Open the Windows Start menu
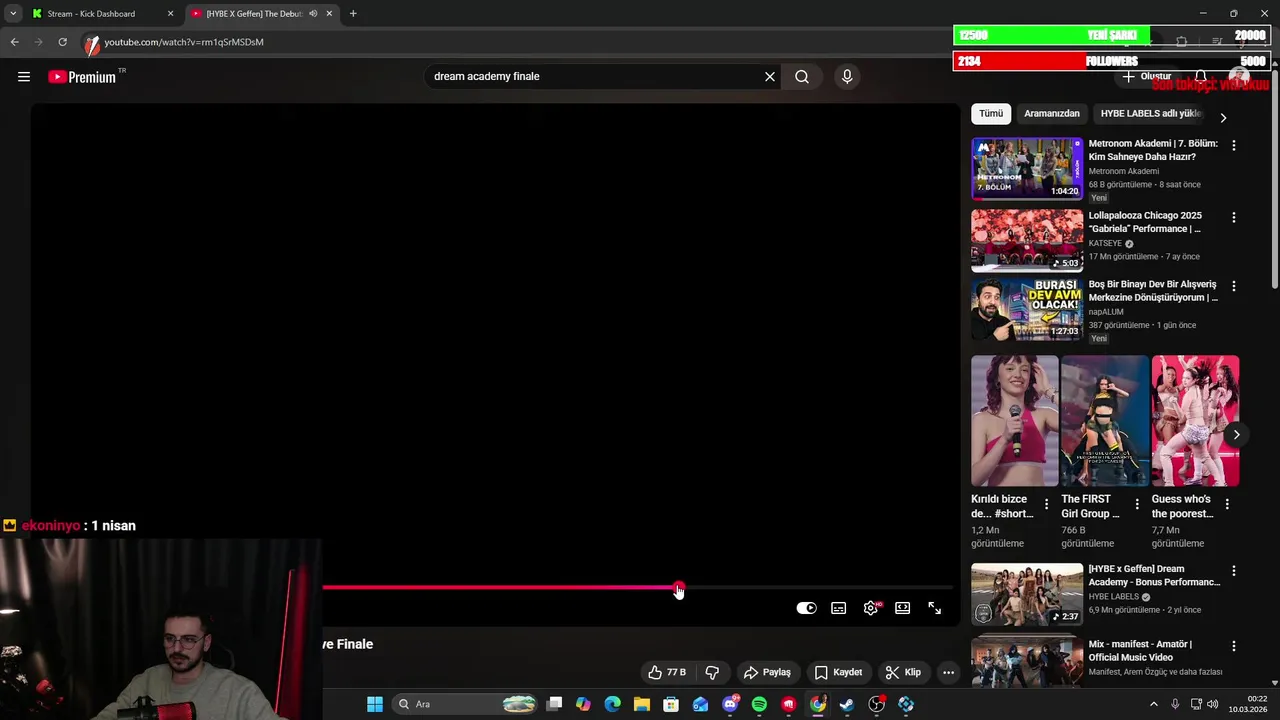 coord(374,704)
